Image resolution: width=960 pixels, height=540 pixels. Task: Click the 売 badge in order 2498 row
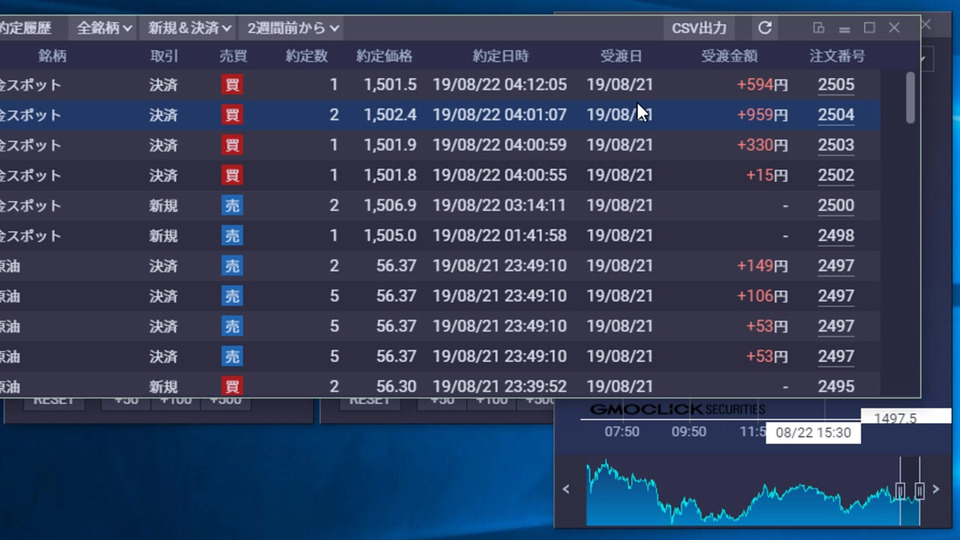coord(232,236)
